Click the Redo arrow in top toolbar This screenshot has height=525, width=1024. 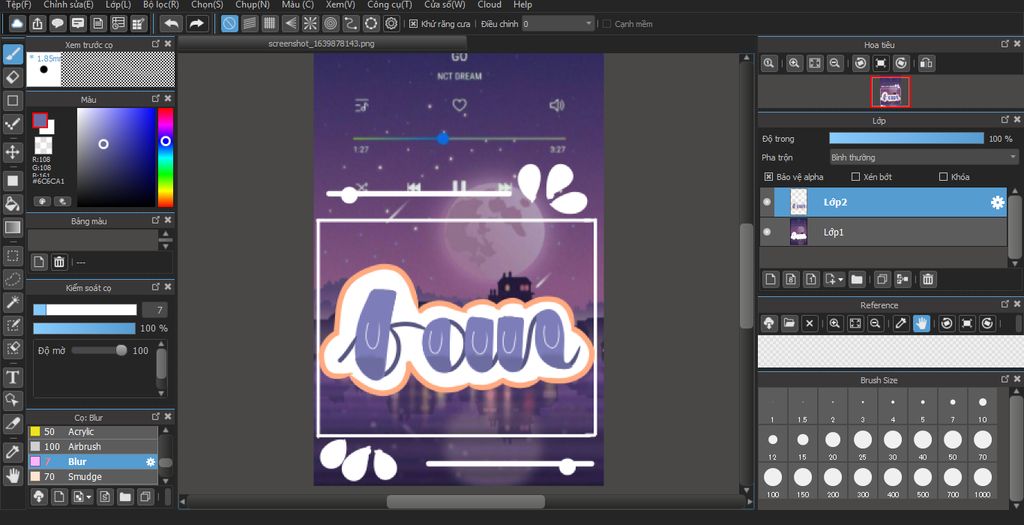pos(196,24)
